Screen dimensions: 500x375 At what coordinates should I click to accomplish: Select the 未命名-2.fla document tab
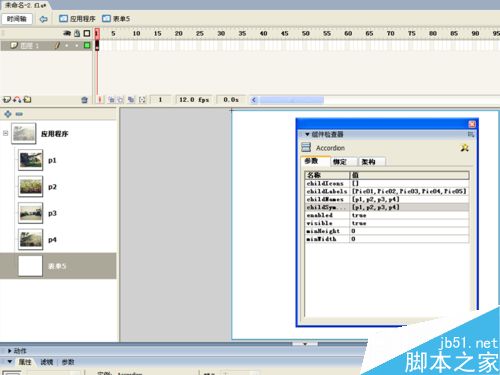tap(25, 5)
